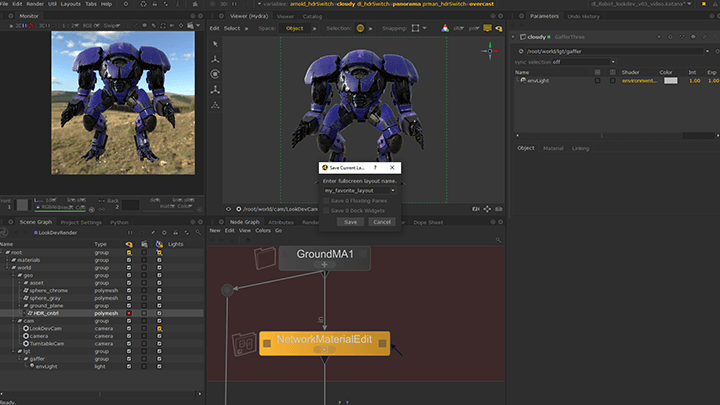Click the envLight color swatch

(x=670, y=80)
